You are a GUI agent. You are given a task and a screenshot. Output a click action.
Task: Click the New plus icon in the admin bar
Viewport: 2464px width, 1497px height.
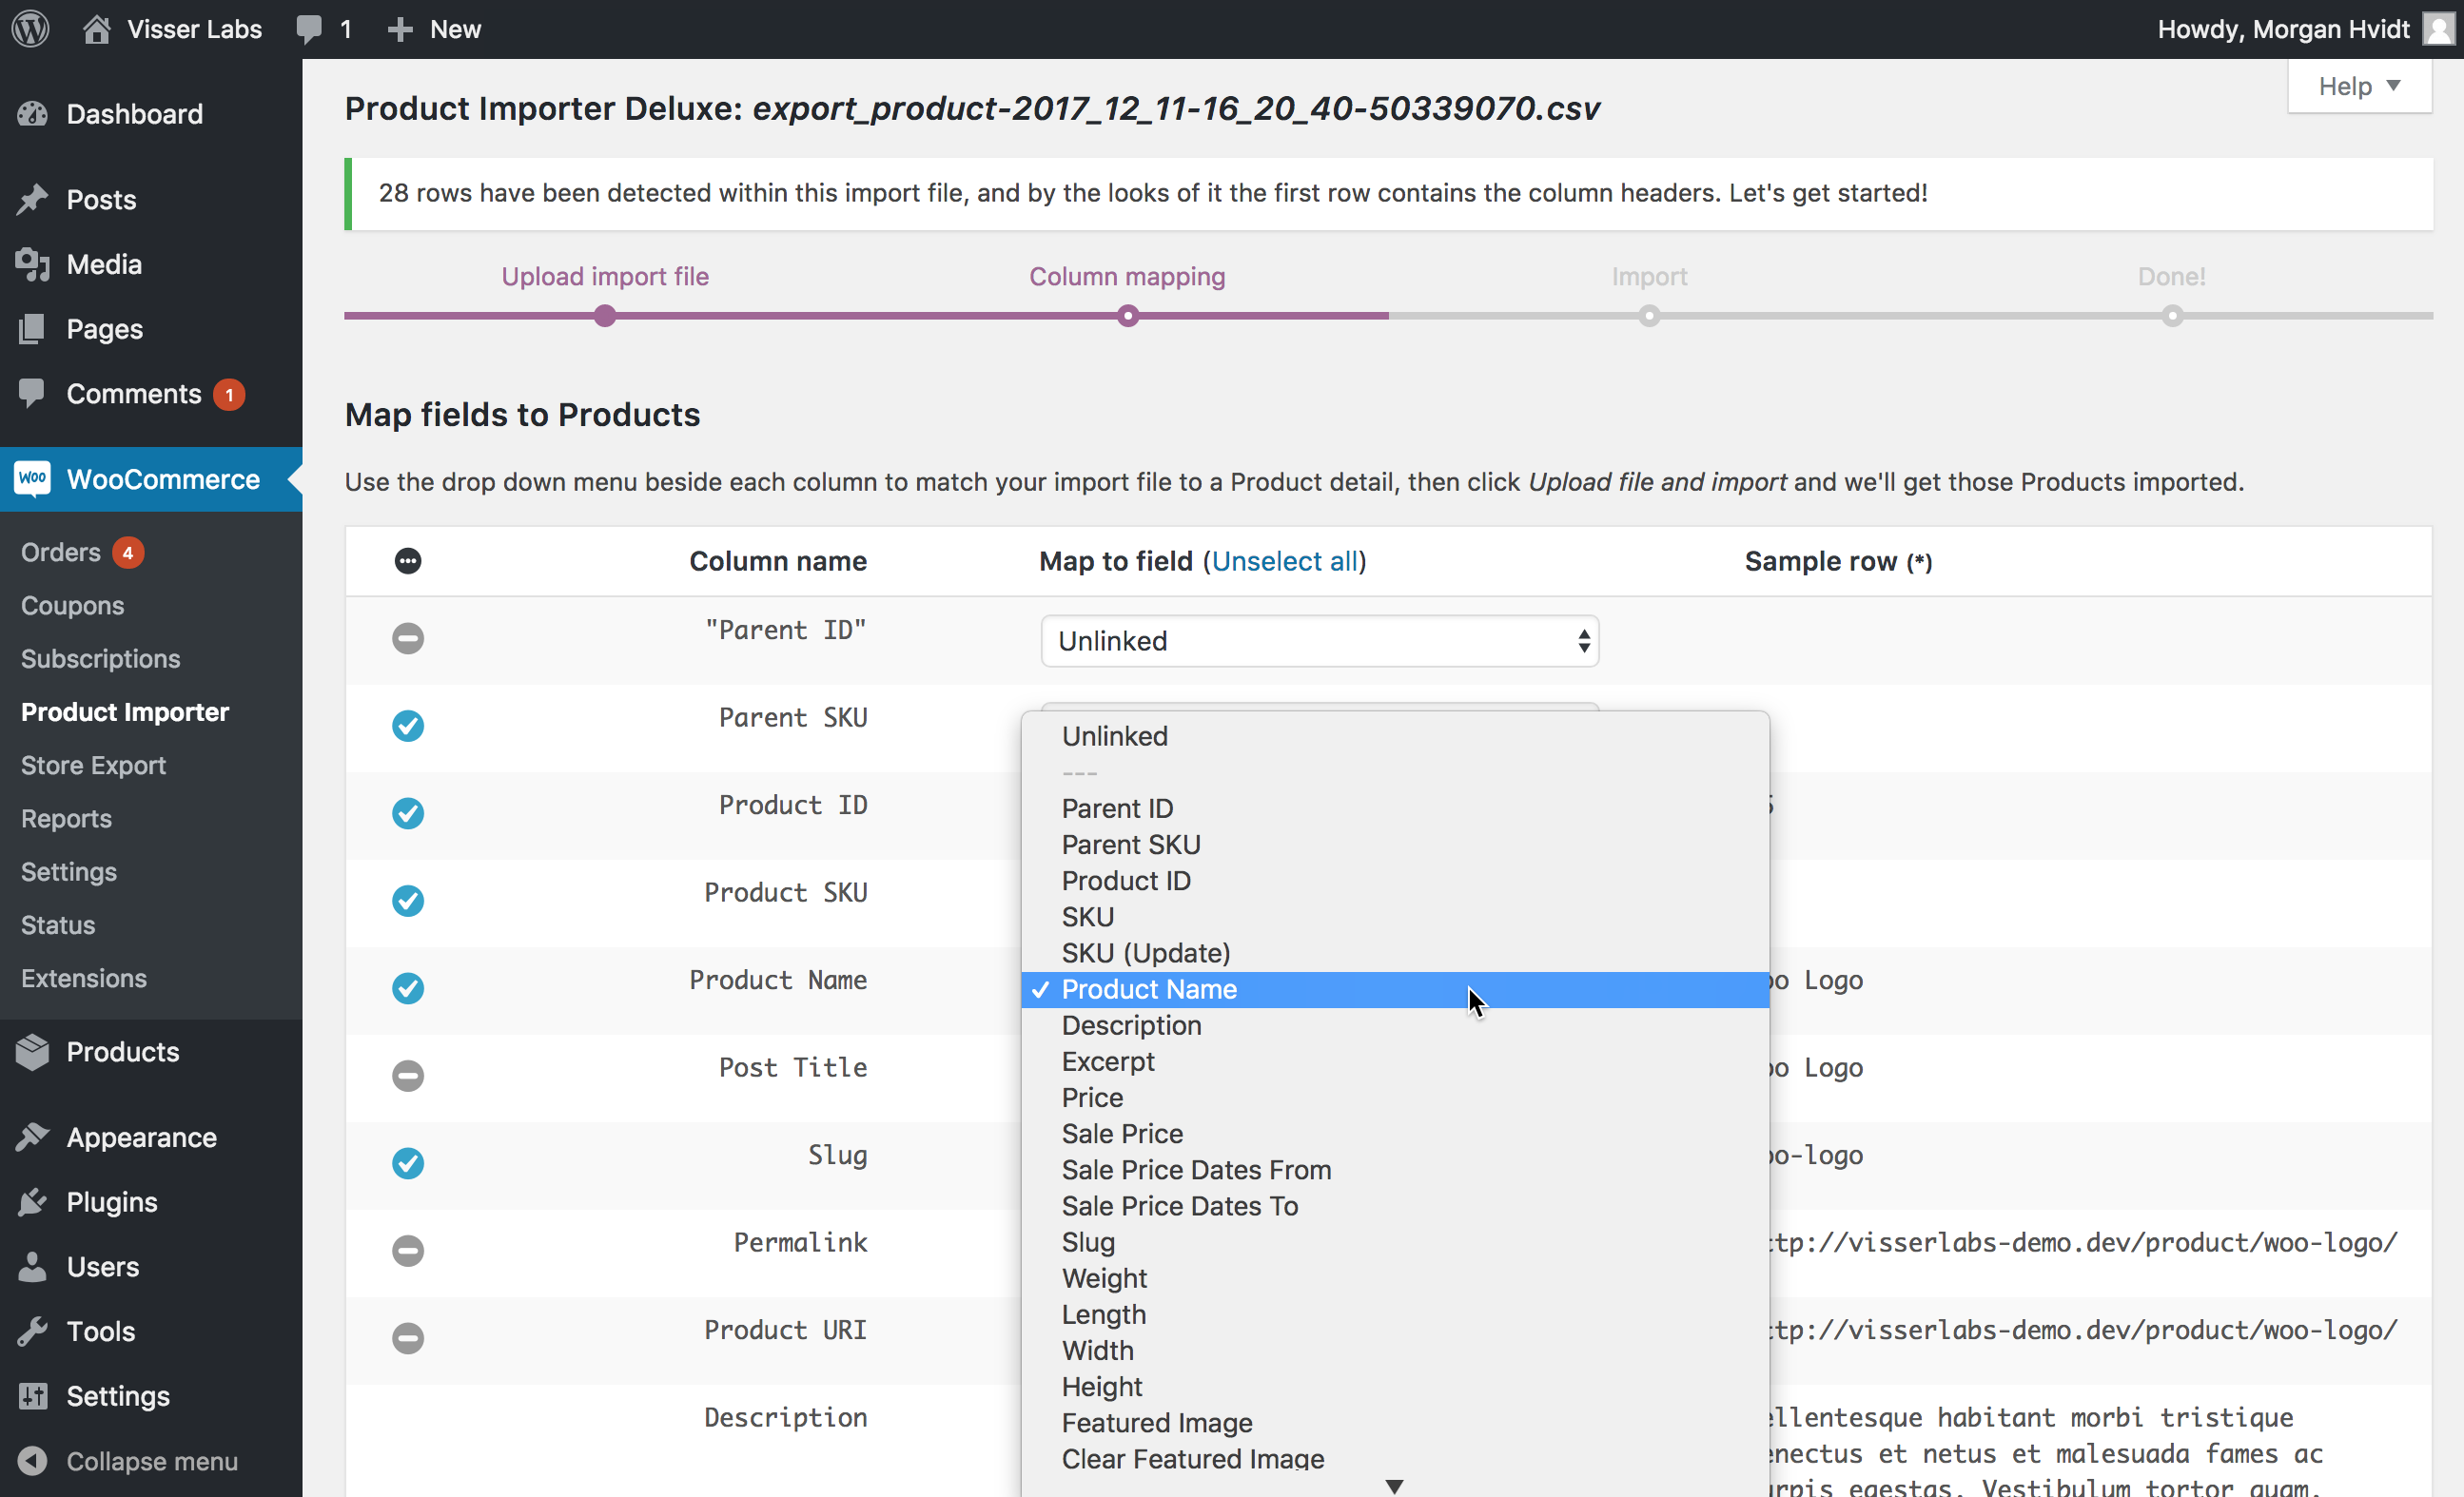(400, 29)
